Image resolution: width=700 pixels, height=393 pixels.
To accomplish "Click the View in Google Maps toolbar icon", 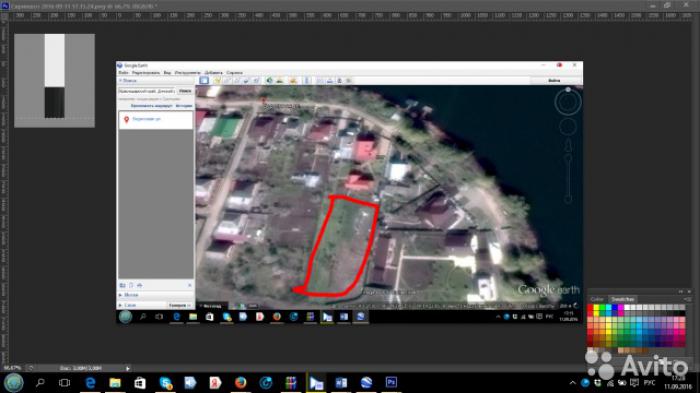I will pos(349,80).
